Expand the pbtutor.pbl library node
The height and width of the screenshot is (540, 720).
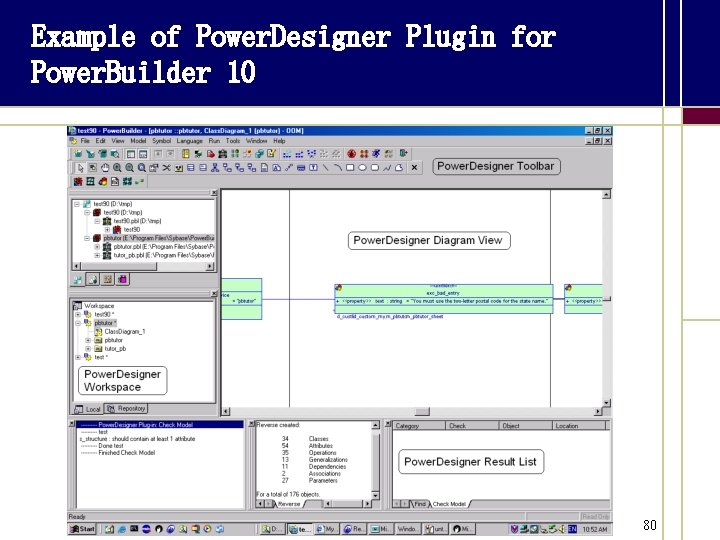97,247
